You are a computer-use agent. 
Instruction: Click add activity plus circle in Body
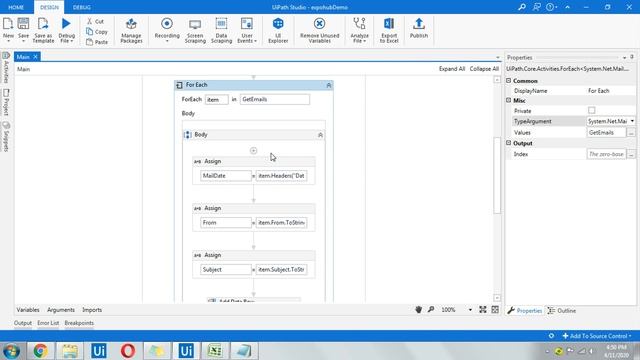tap(253, 151)
